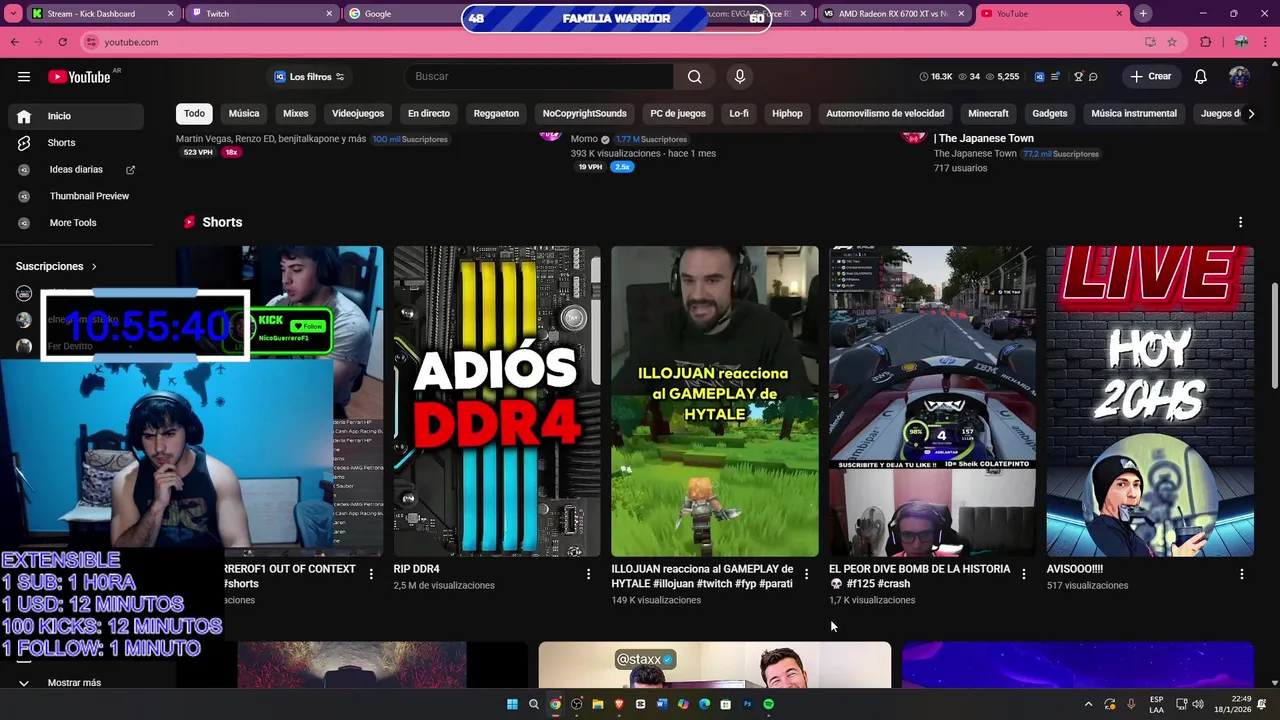Open options for EL PEOR DIVE BOMB short

(1023, 574)
